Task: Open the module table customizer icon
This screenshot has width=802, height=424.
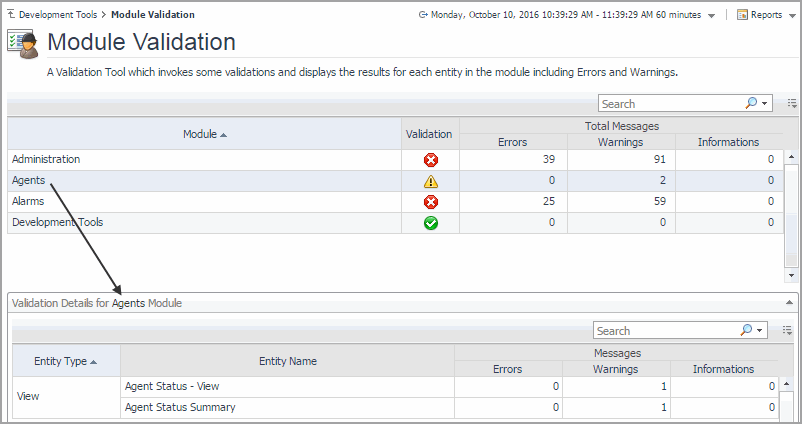Action: click(x=792, y=103)
